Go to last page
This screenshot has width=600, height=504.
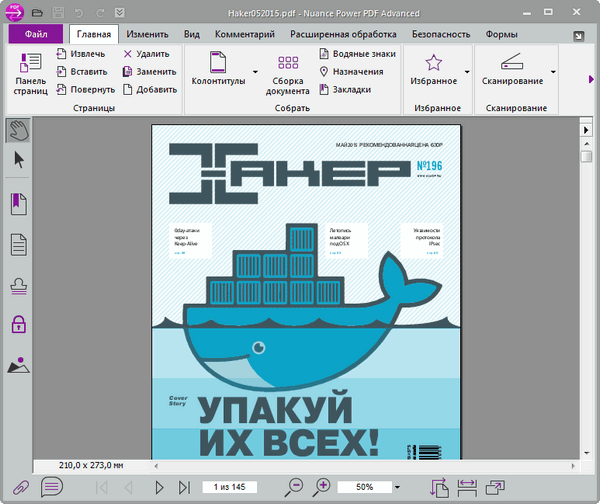pyautogui.click(x=184, y=487)
